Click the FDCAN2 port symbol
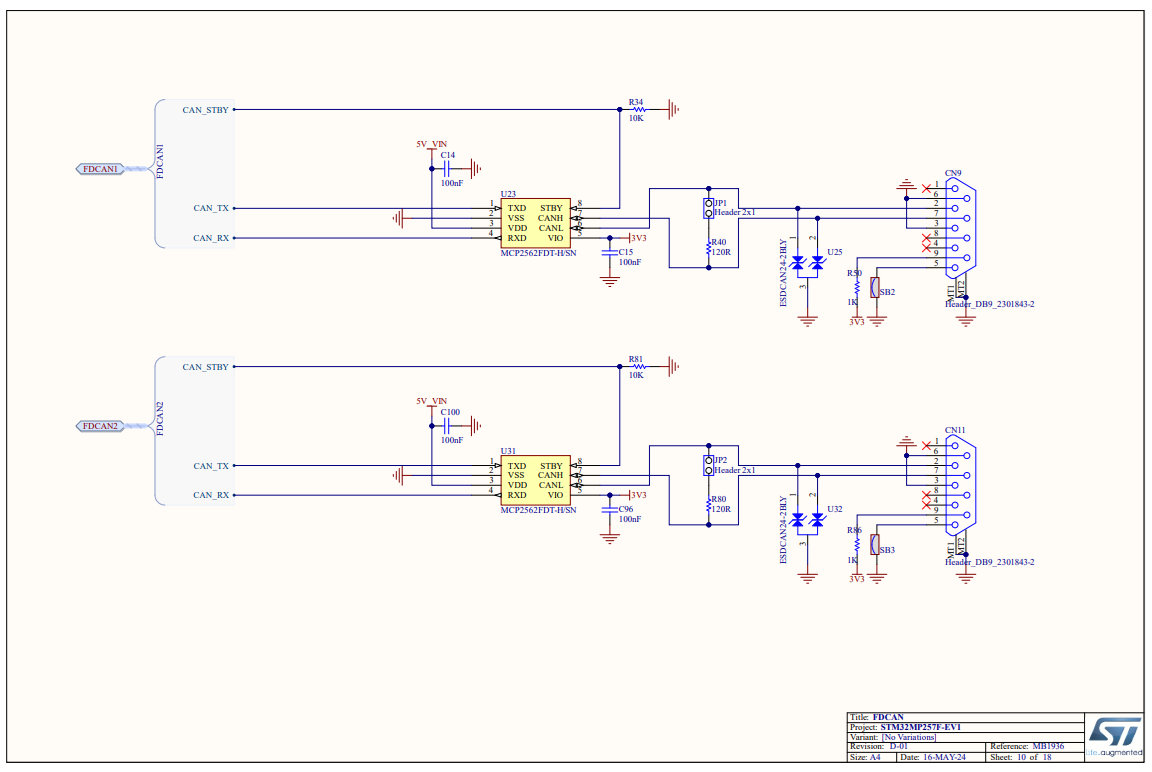The image size is (1152, 772). click(x=100, y=426)
